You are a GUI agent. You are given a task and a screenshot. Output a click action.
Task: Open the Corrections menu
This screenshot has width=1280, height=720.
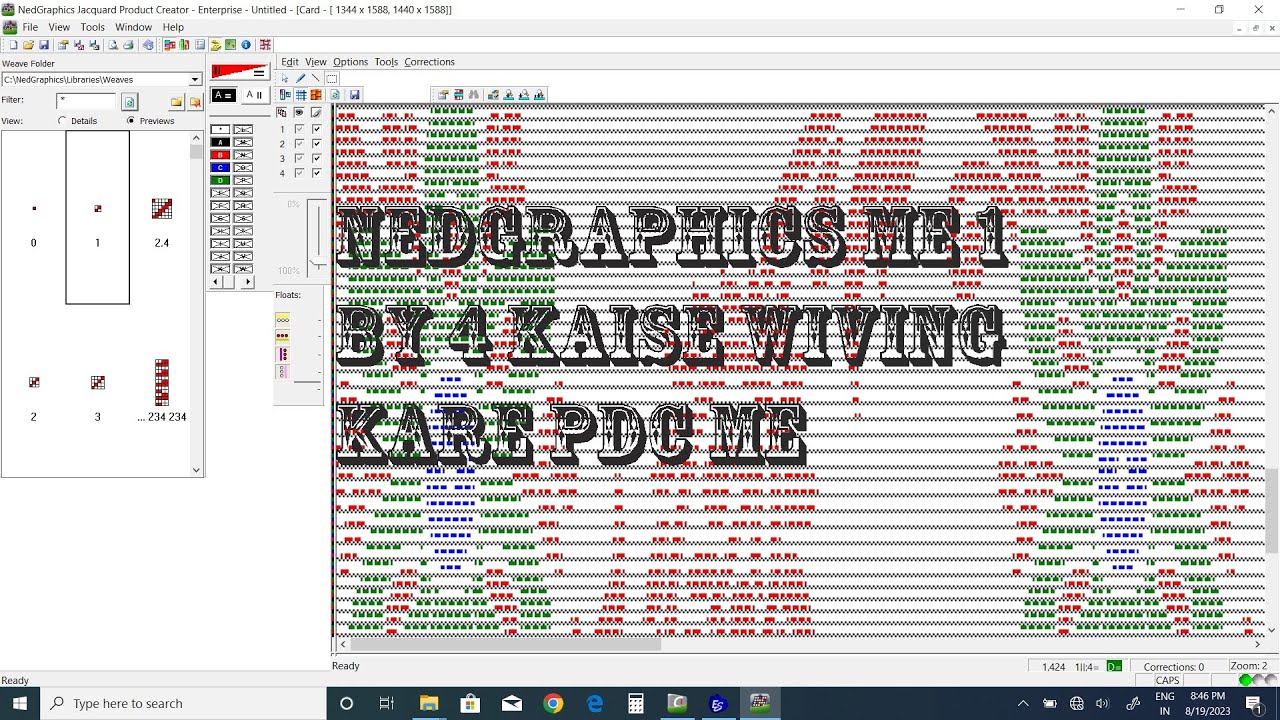coord(429,62)
